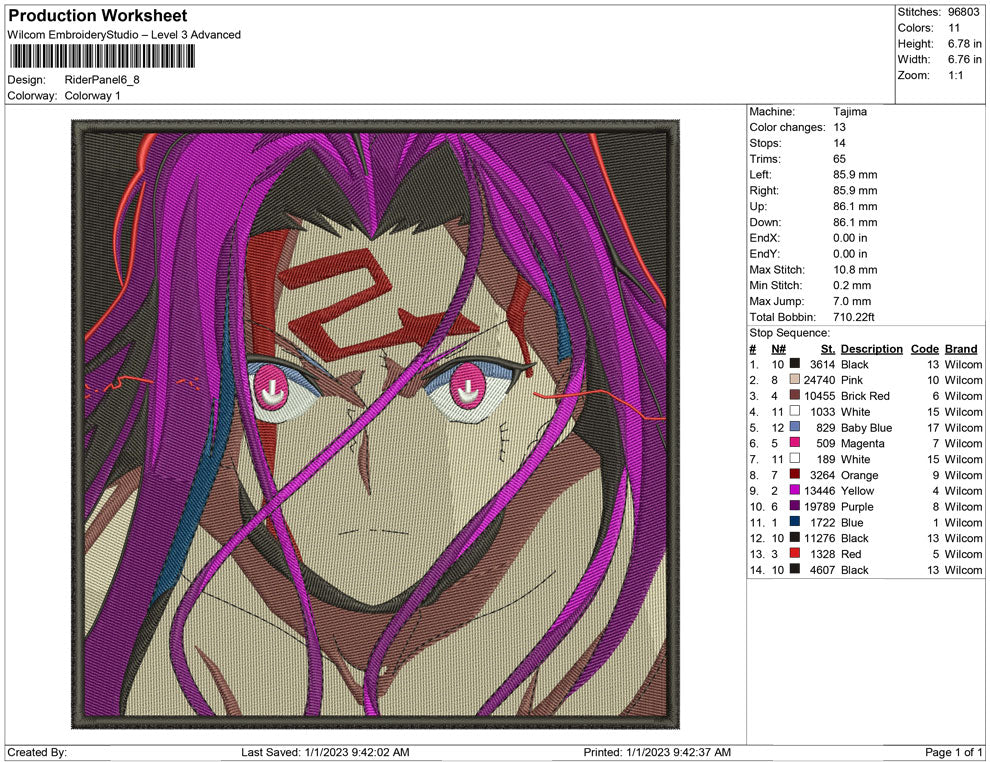Click 'Wilcom EmbroideryStudio – Level 3 Advanced' text
The width and height of the screenshot is (990, 762).
click(x=124, y=35)
